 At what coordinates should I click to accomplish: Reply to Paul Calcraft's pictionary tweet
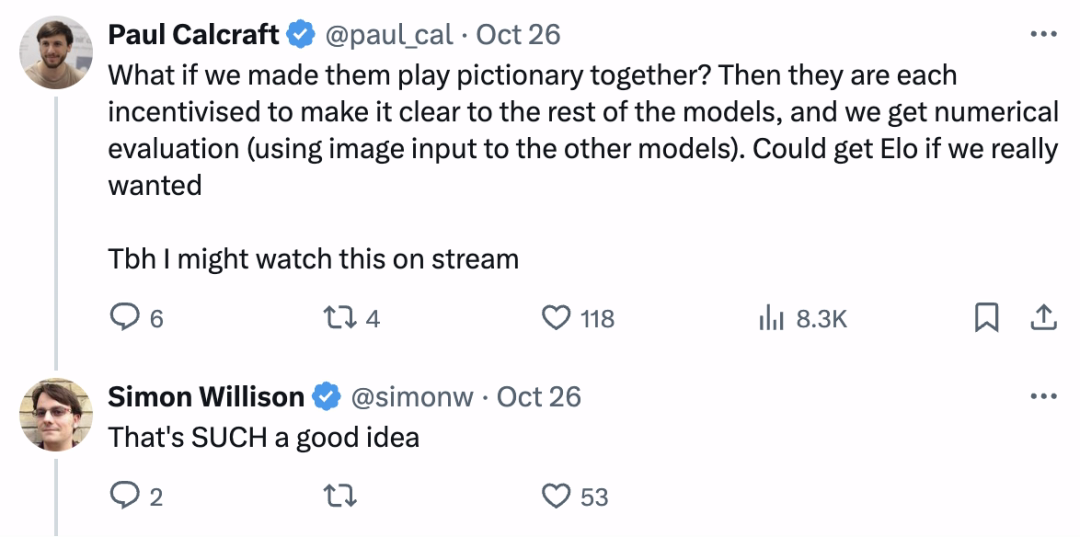click(124, 318)
